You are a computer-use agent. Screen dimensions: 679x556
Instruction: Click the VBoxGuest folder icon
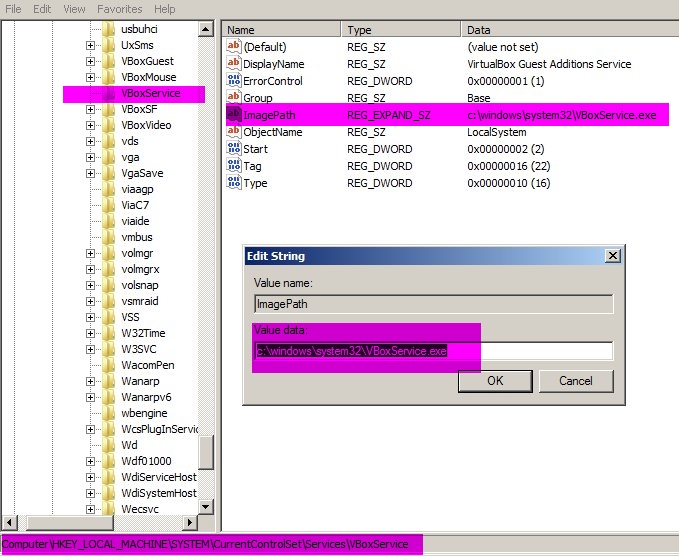(109, 61)
